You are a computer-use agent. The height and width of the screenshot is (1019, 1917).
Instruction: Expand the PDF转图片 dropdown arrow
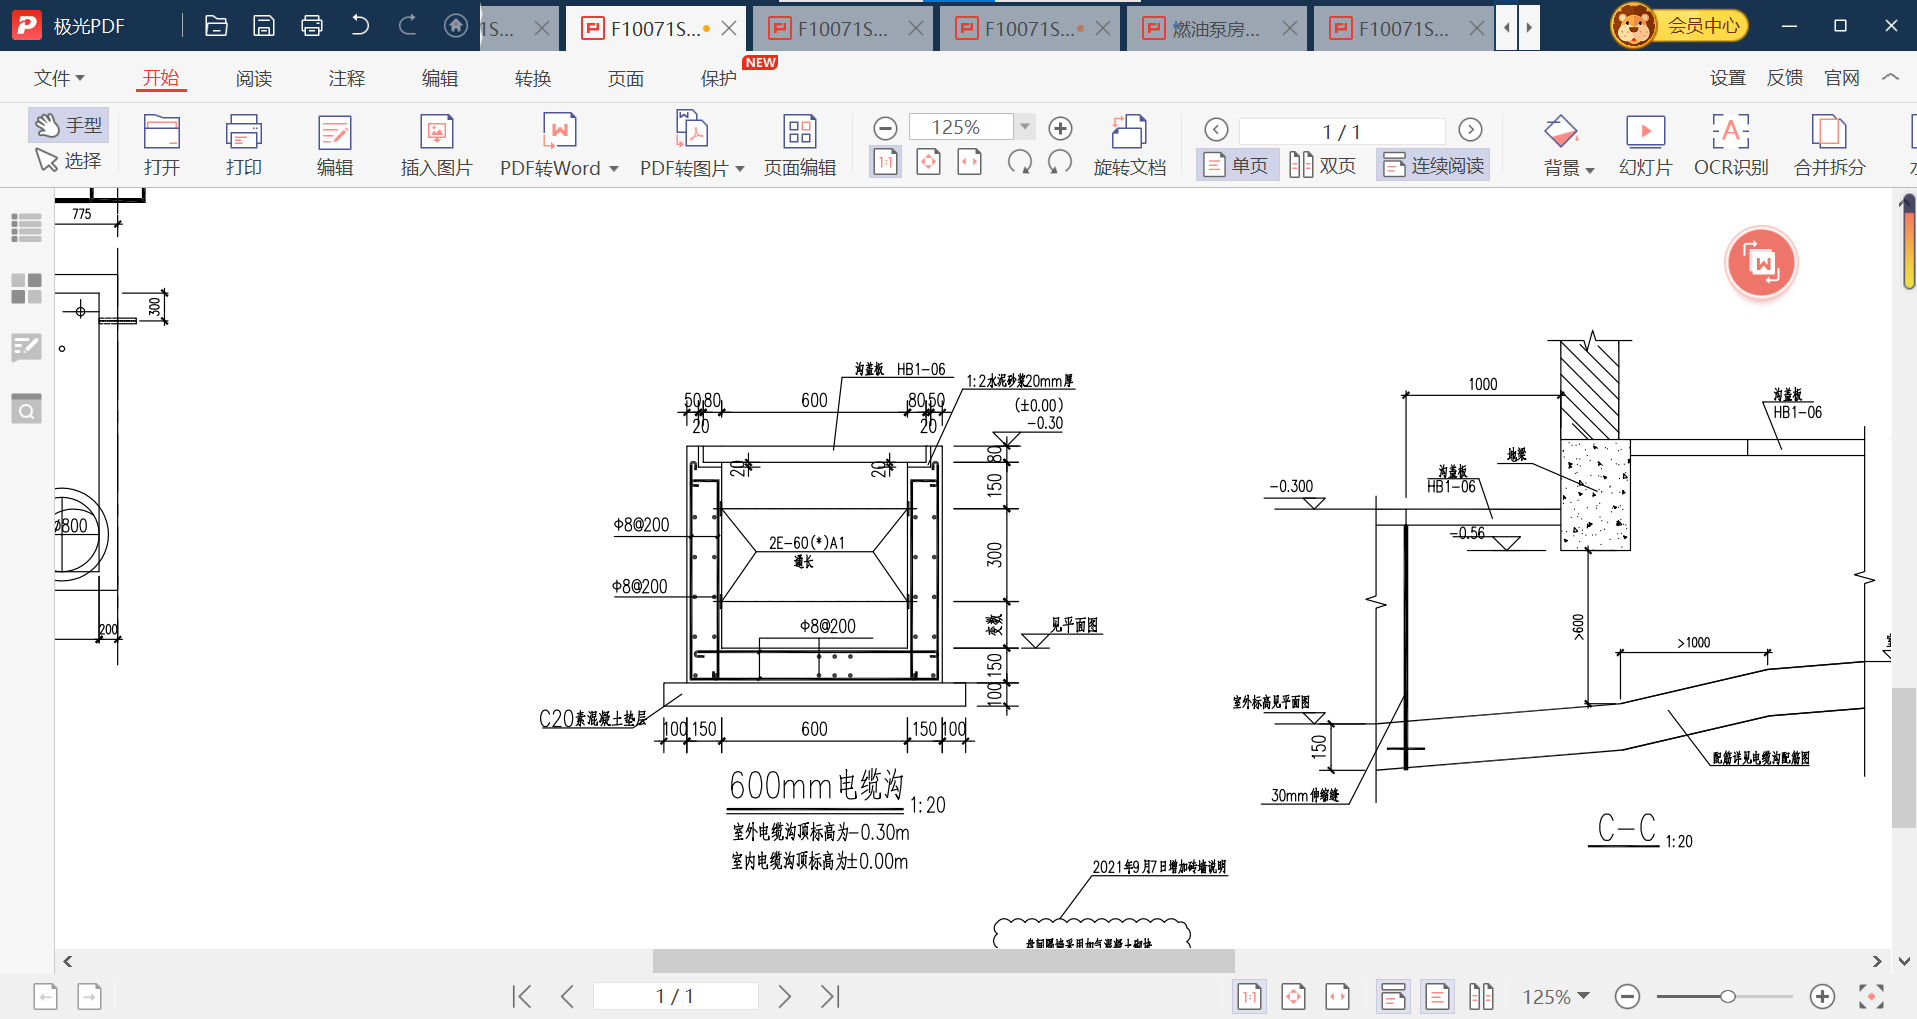[740, 169]
